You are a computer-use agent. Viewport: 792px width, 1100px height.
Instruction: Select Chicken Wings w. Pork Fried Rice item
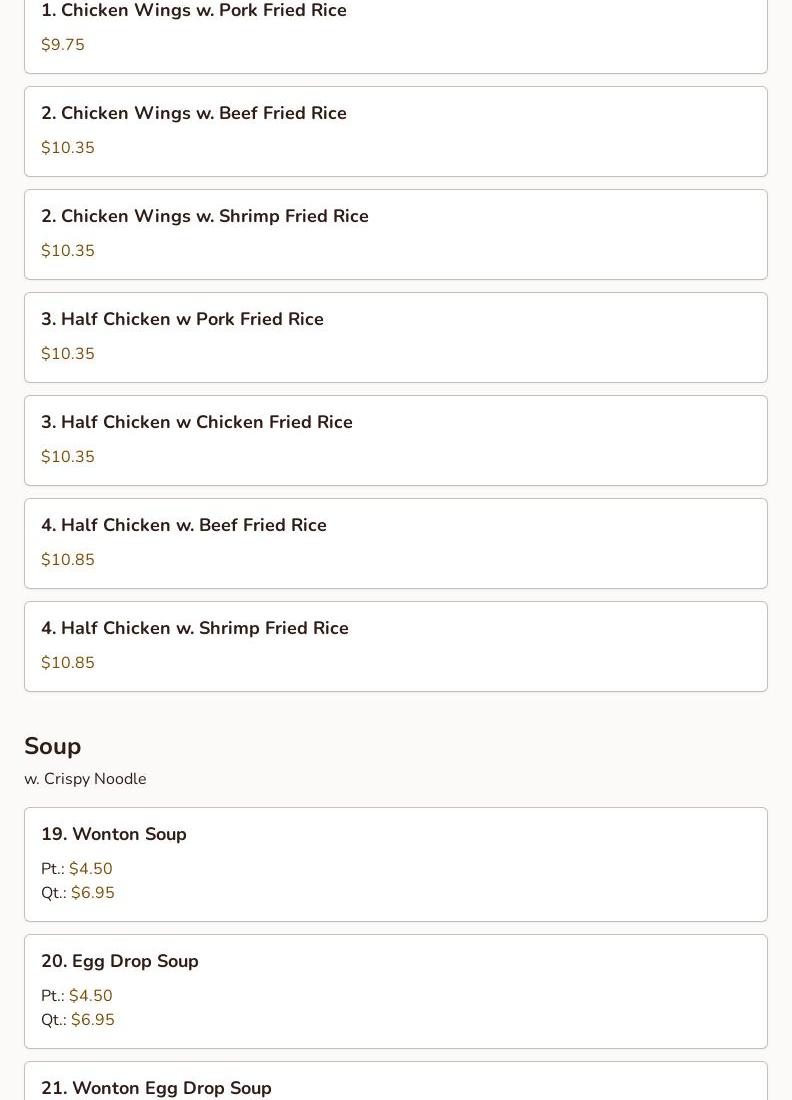(x=396, y=36)
